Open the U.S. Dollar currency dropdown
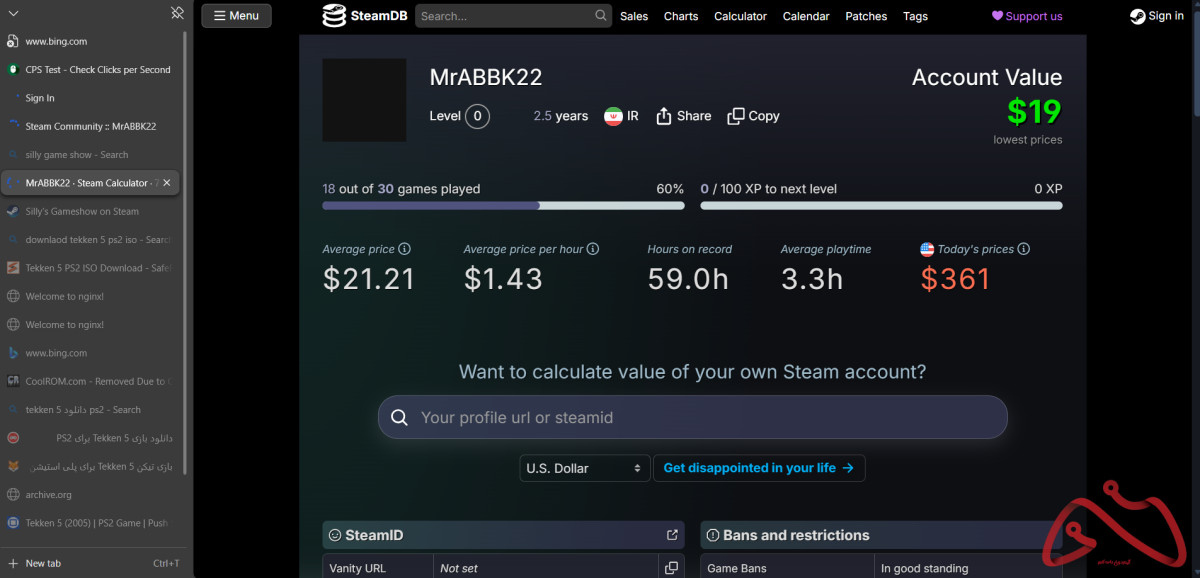The image size is (1200, 578). pos(585,468)
